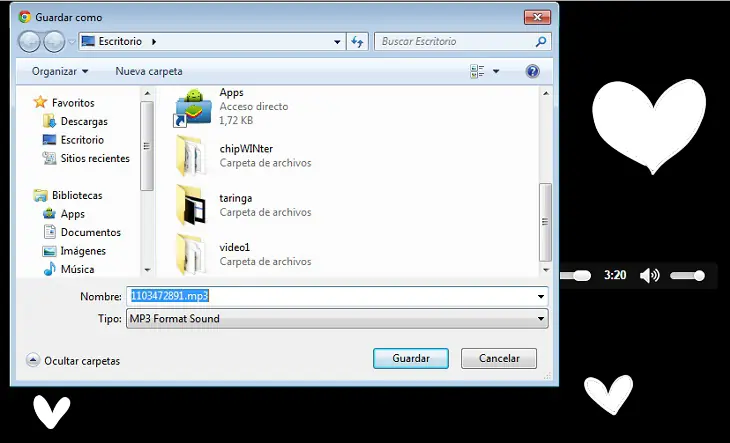Open the Nombre field dropdown arrow
Screen dimensions: 730x443
(x=541, y=296)
